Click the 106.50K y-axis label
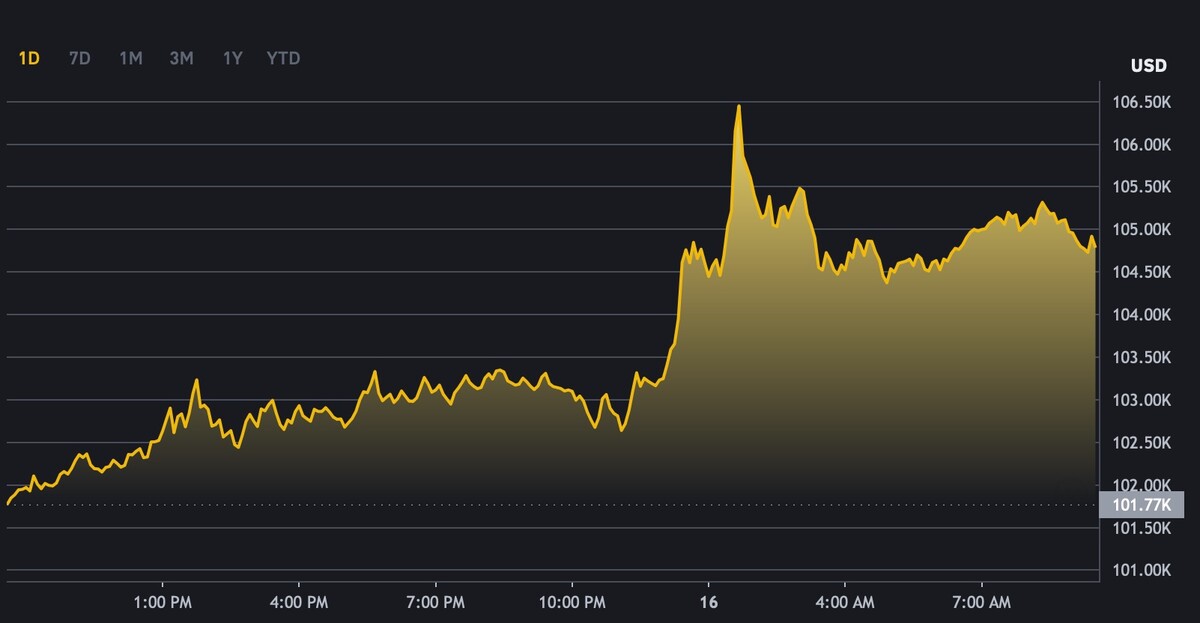 1141,102
